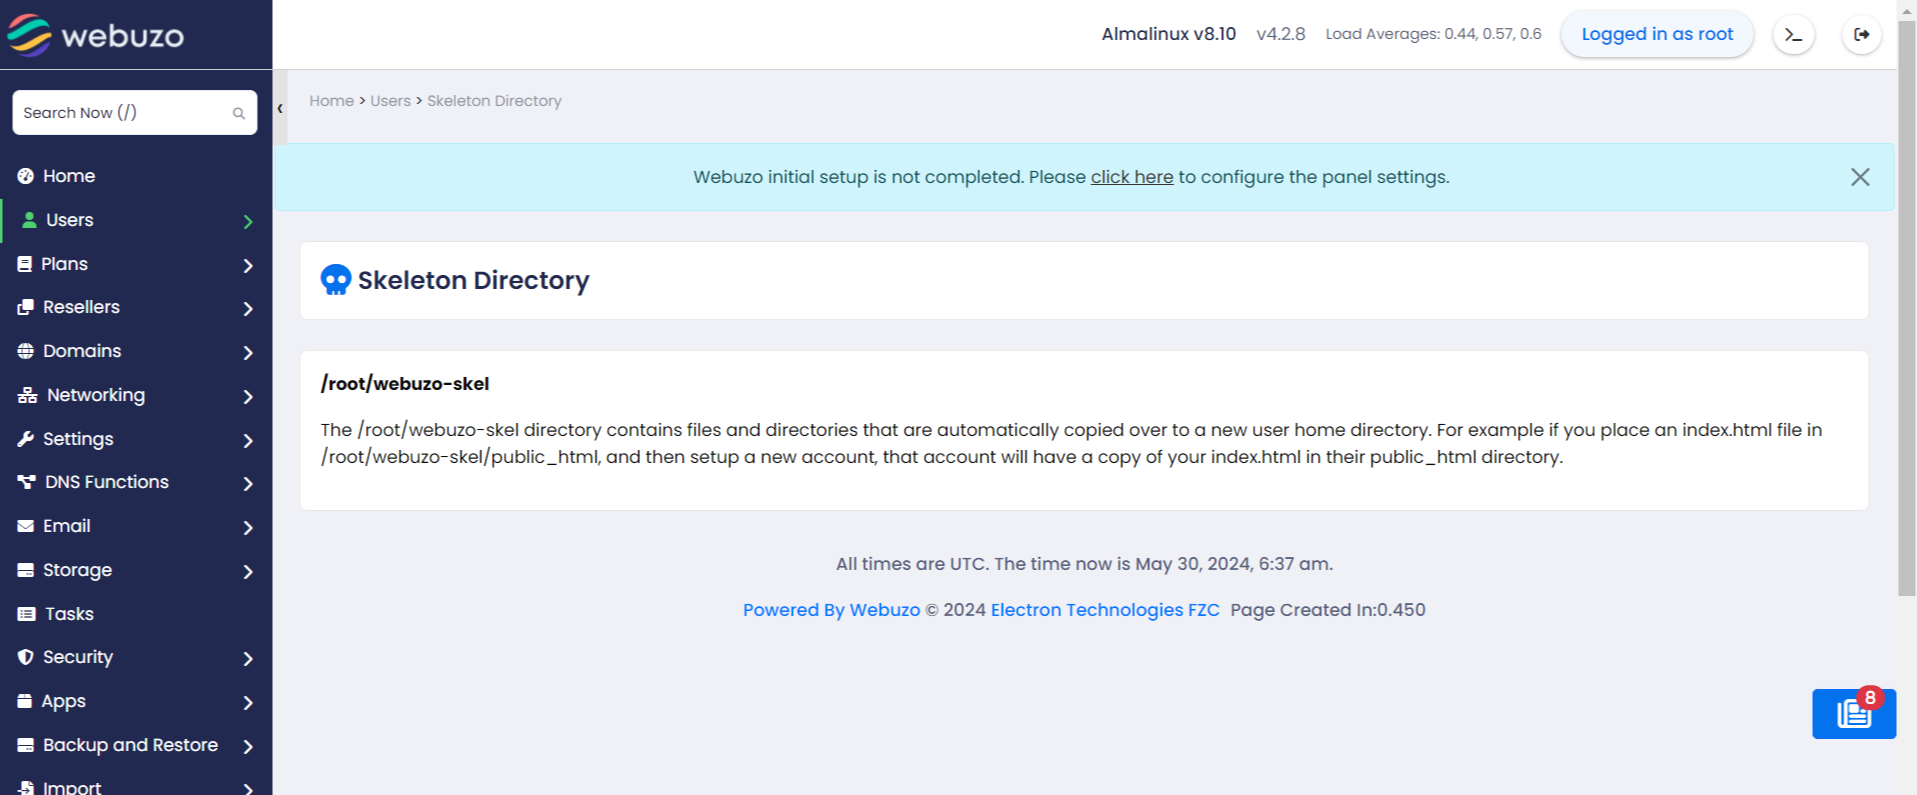Open the terminal icon in header
Screen dimensions: 1917x795
pyautogui.click(x=1793, y=35)
